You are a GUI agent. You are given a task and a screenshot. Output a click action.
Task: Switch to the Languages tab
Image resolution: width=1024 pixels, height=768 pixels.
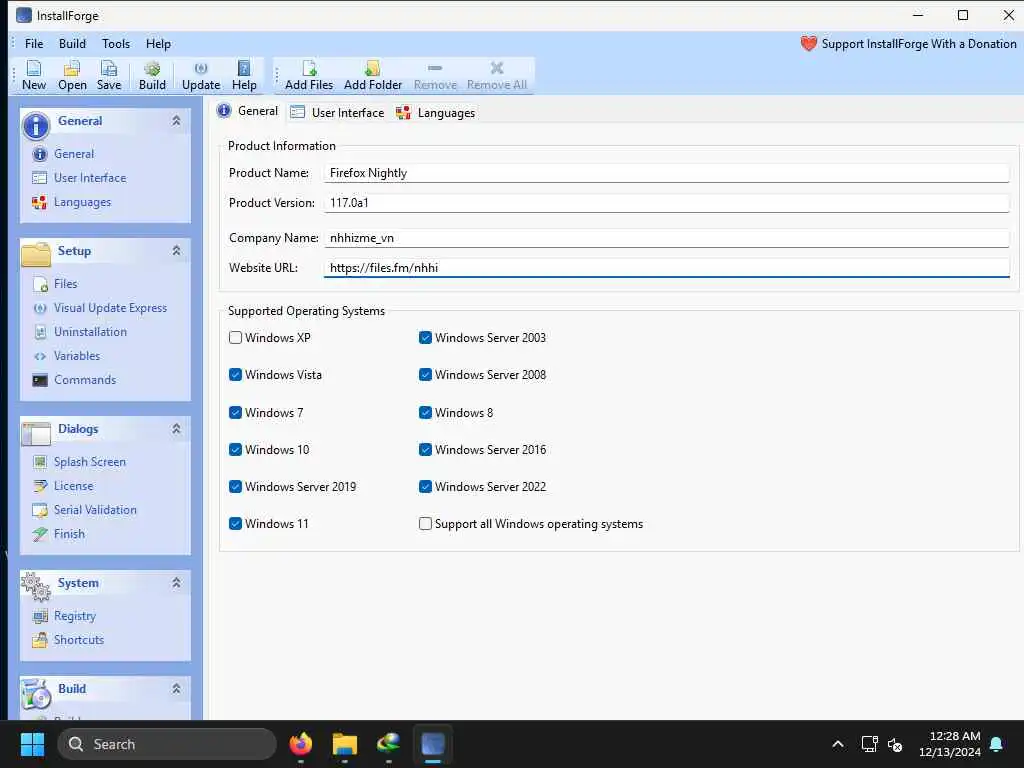tap(436, 112)
